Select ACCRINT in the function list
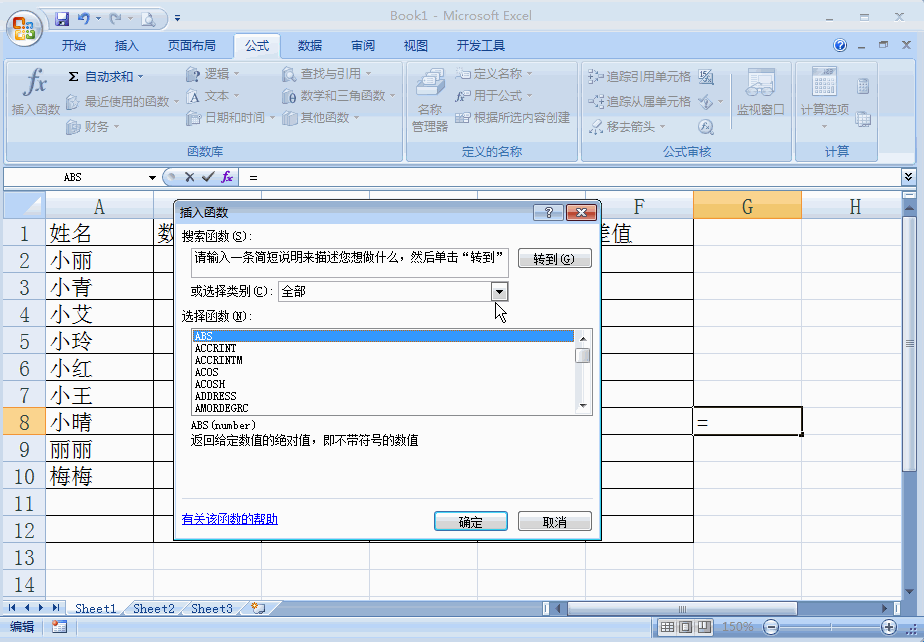Screen dimensions: 924x642 [384, 348]
